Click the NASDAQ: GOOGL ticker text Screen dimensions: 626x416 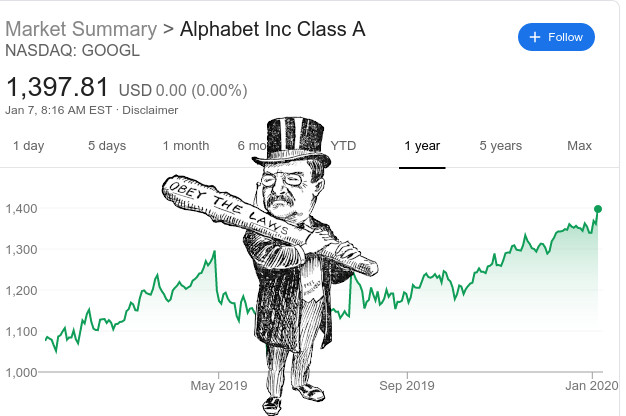(73, 51)
